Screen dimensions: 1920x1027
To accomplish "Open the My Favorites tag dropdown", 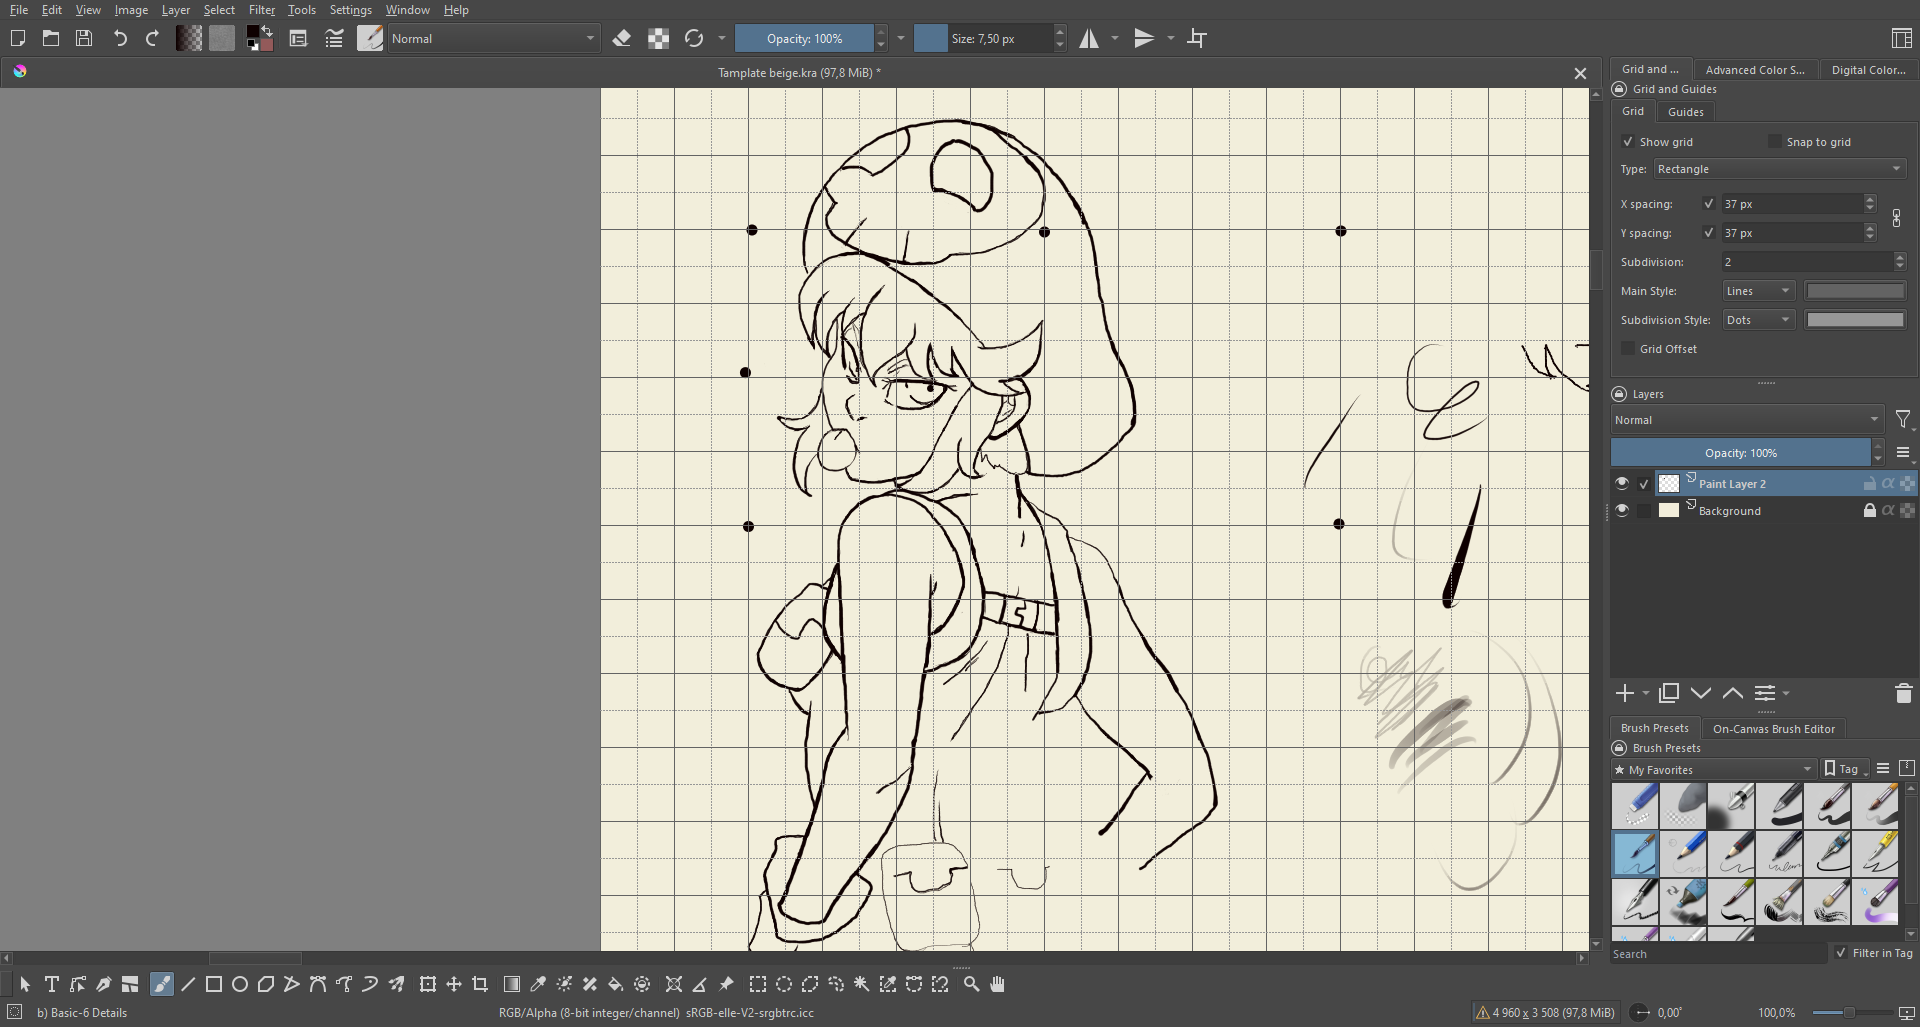I will tap(1713, 769).
